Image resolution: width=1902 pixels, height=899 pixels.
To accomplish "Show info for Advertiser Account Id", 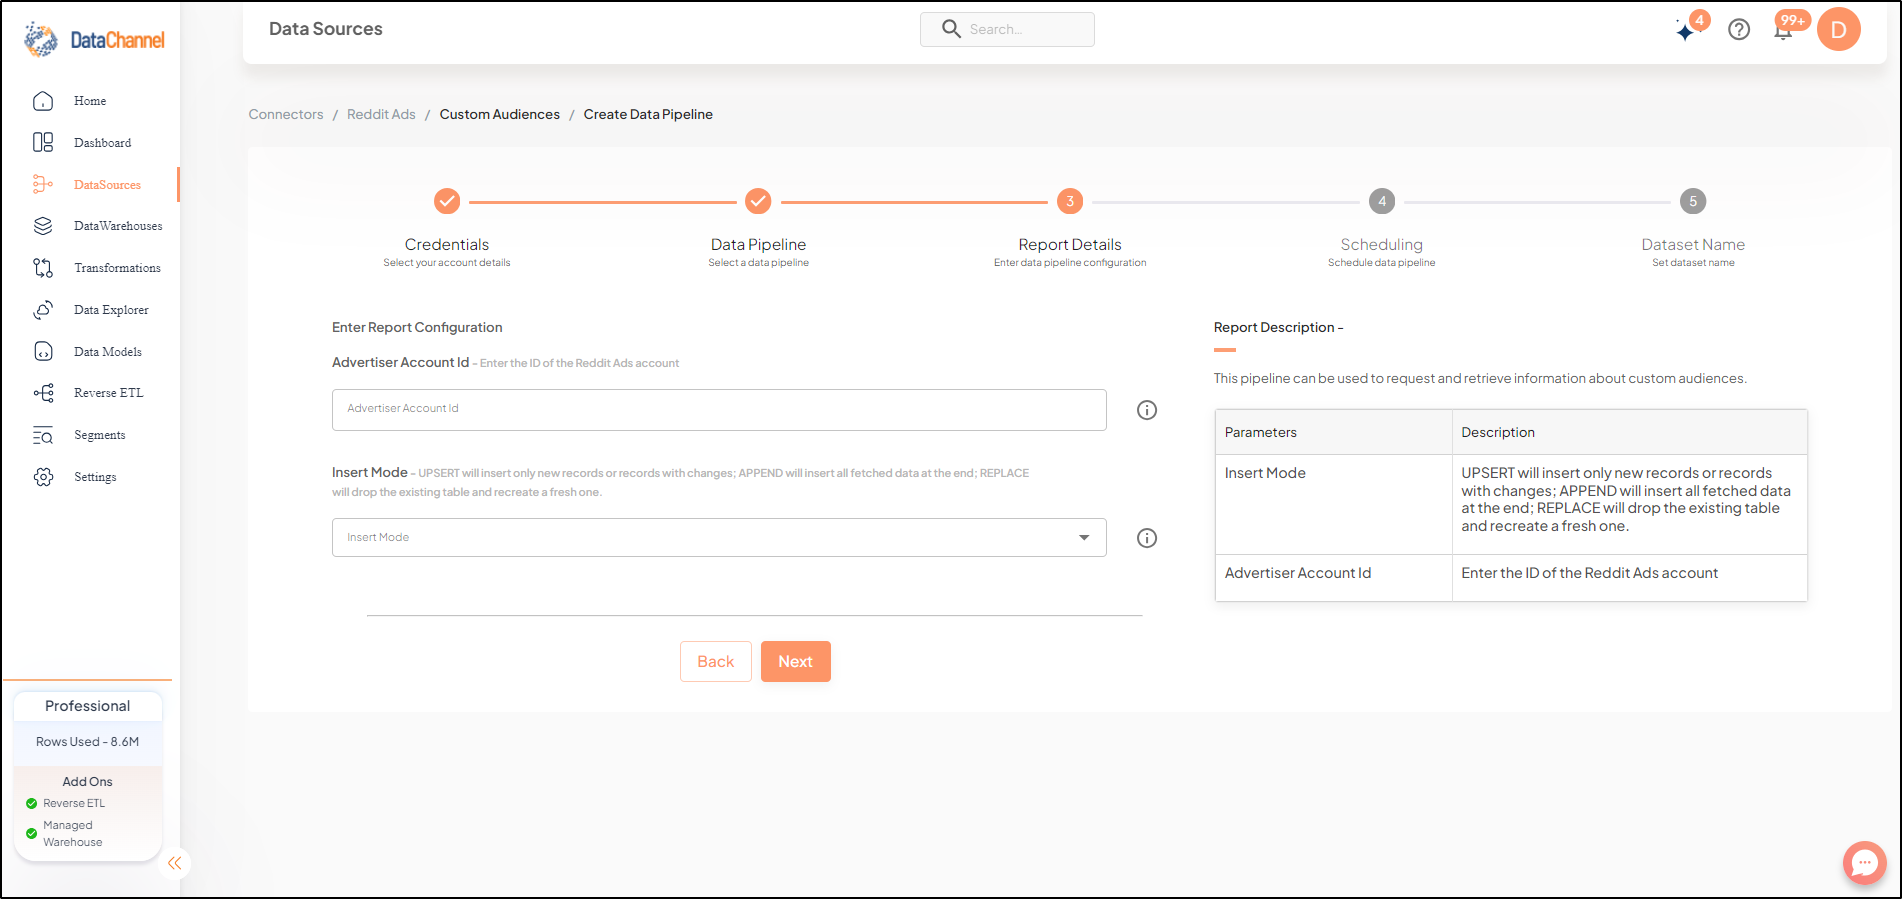I will click(x=1147, y=410).
